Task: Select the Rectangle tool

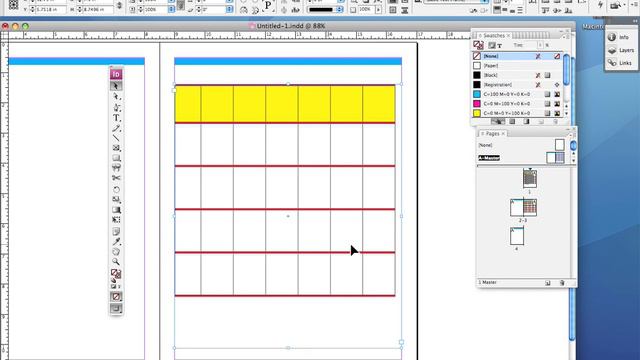Action: point(116,158)
